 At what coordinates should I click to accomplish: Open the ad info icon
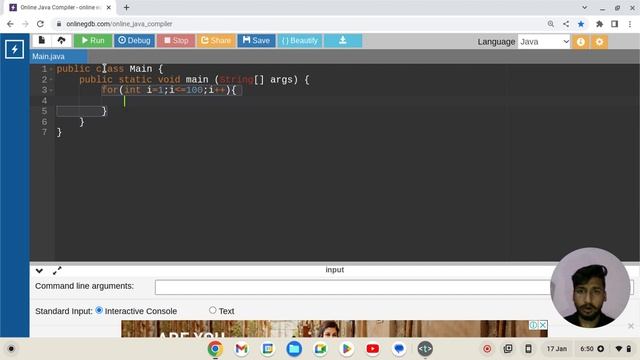(533, 325)
